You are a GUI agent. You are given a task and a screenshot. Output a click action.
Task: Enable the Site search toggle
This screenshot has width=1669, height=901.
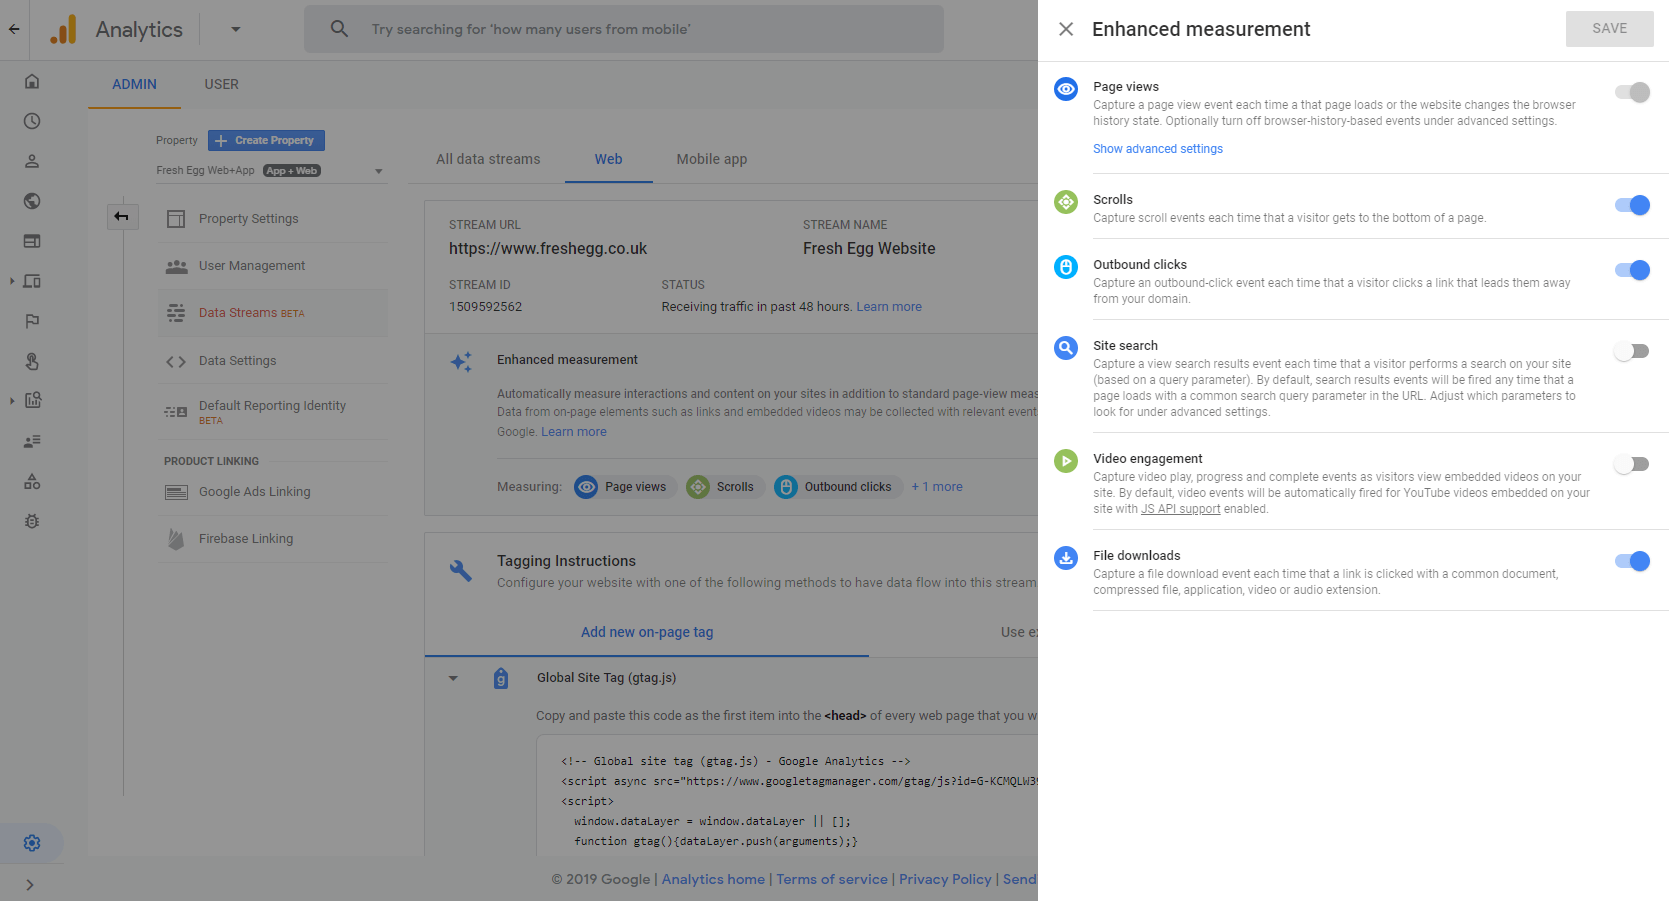(1632, 351)
